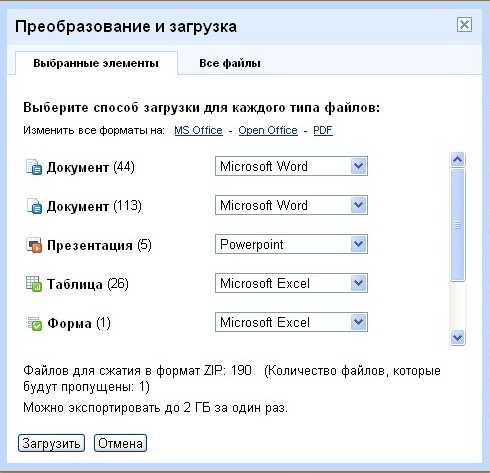Open format dropdown for Документ (44)
This screenshot has height=473, width=490.
tap(291, 166)
